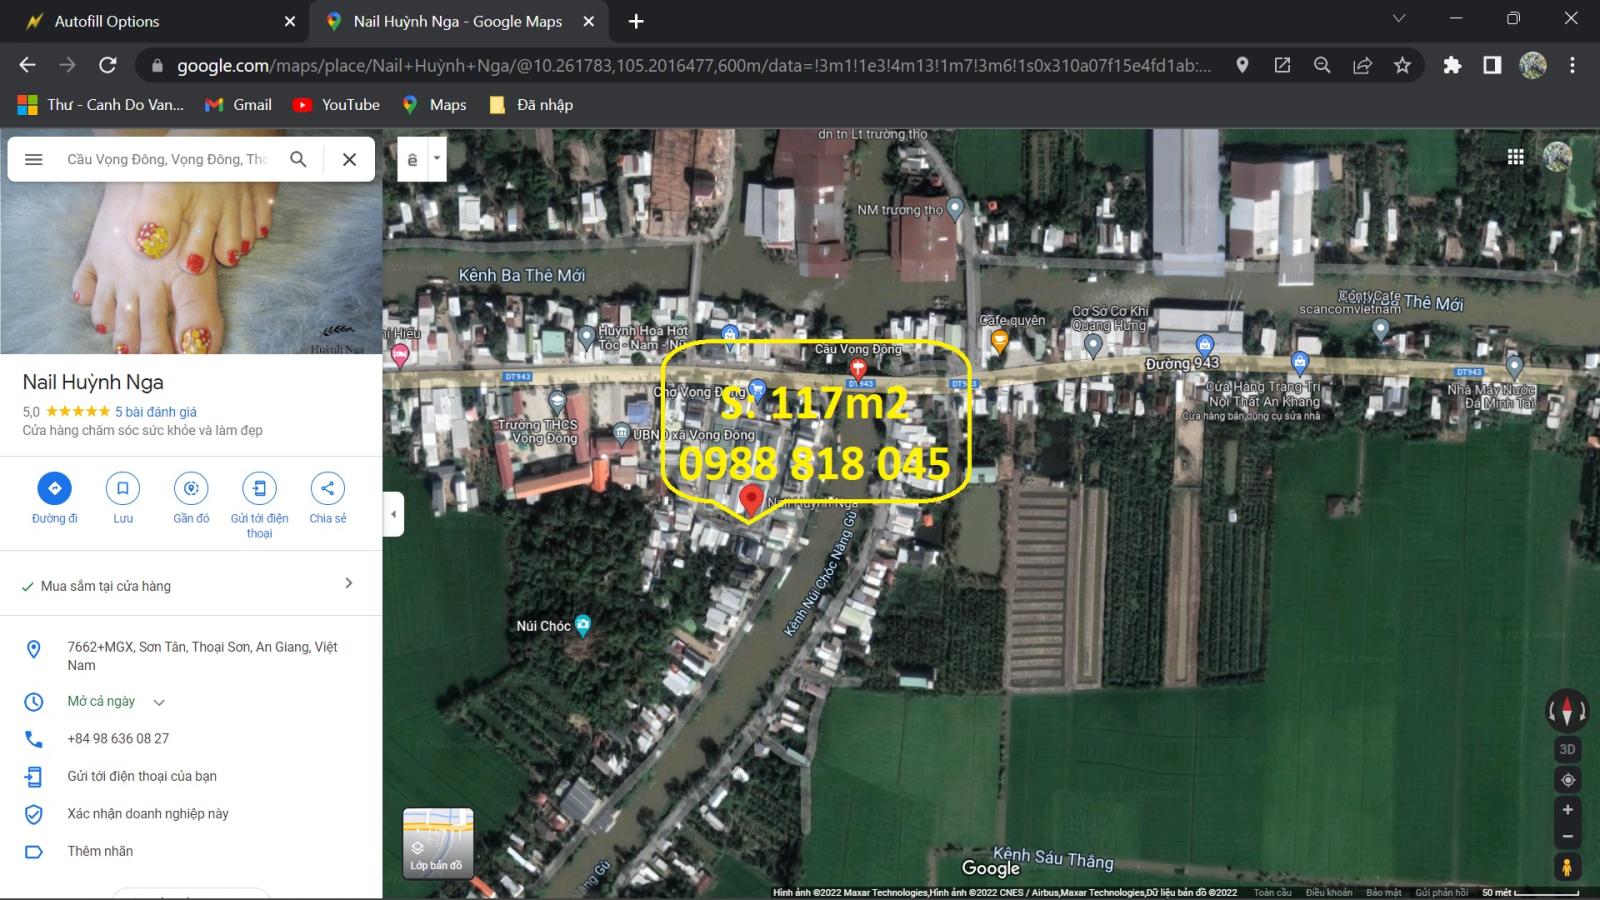Expand the Mua sắm tại cửa hàng row

pos(191,586)
